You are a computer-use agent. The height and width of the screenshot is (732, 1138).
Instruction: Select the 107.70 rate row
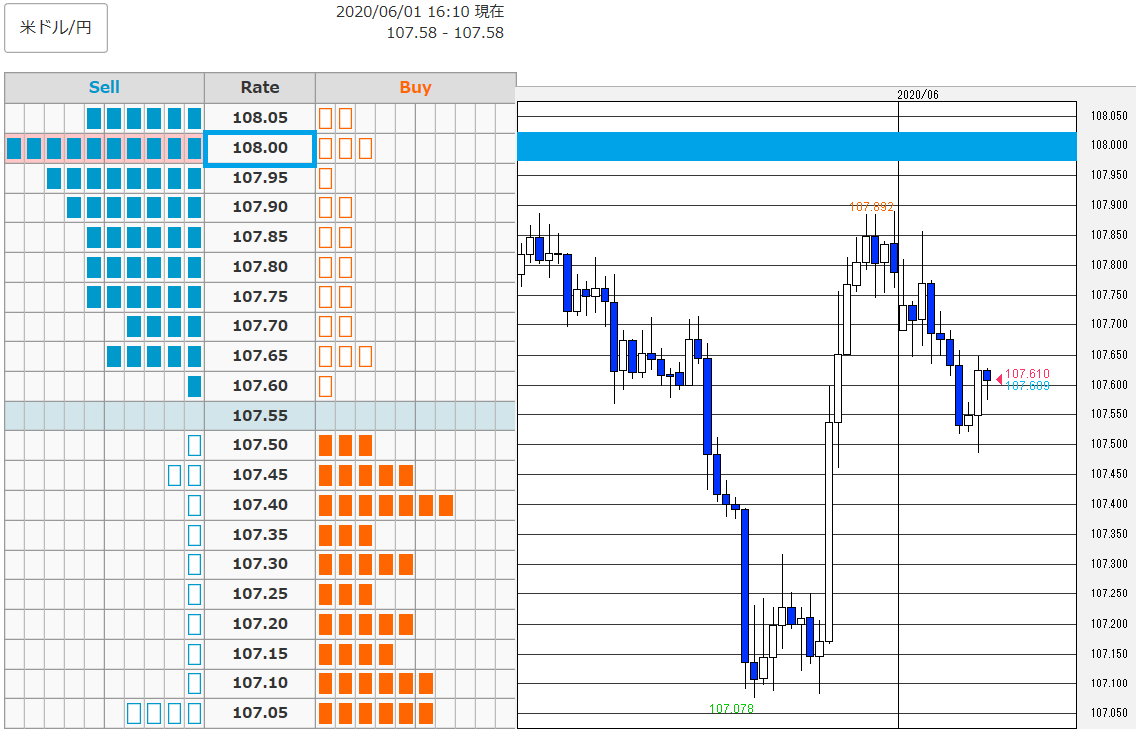tap(260, 326)
